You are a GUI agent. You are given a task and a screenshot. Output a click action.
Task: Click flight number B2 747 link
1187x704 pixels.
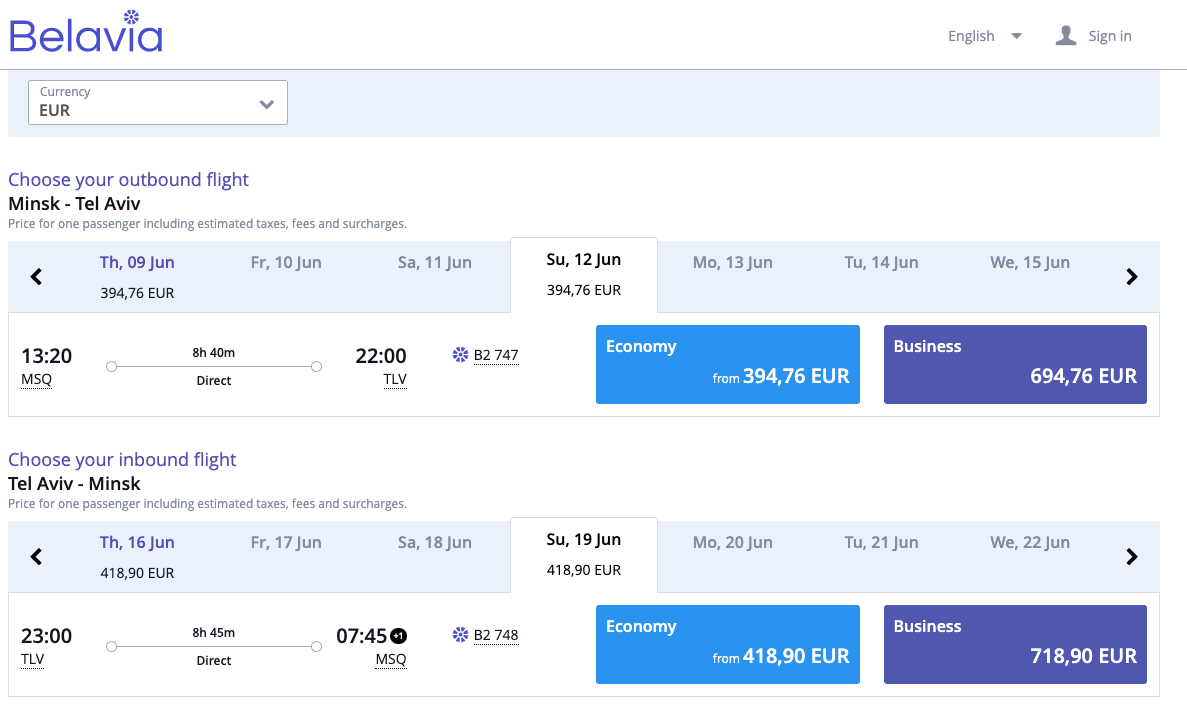pos(496,355)
